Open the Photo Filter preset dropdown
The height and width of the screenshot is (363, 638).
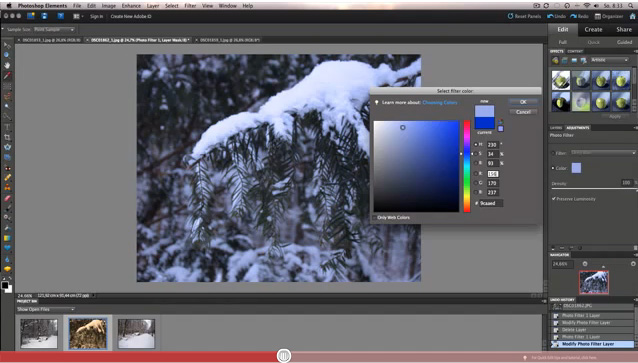(603, 153)
